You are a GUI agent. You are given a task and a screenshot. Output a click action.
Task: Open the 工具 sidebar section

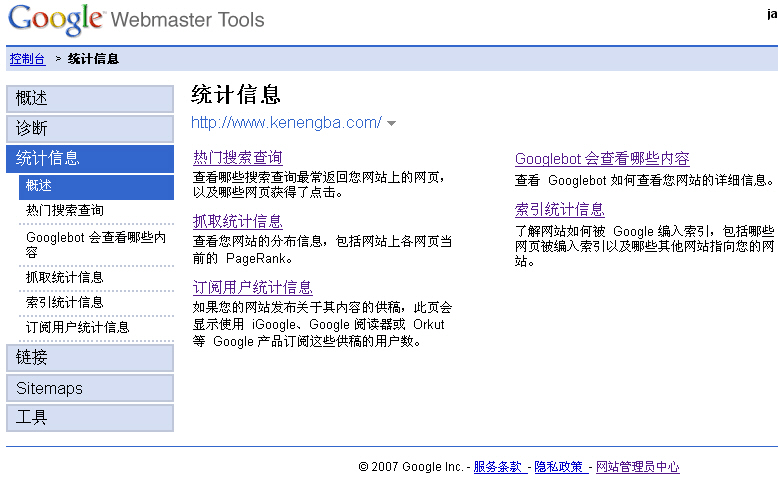pos(90,417)
